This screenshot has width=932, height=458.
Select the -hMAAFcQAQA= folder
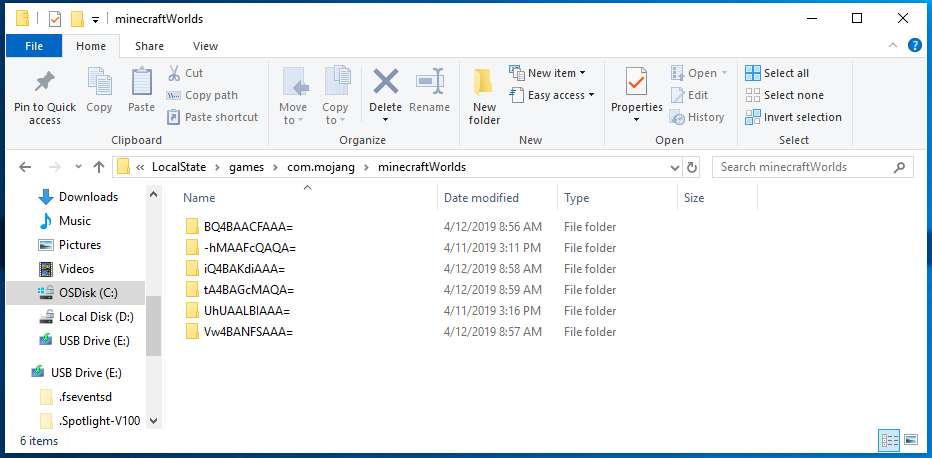point(250,248)
